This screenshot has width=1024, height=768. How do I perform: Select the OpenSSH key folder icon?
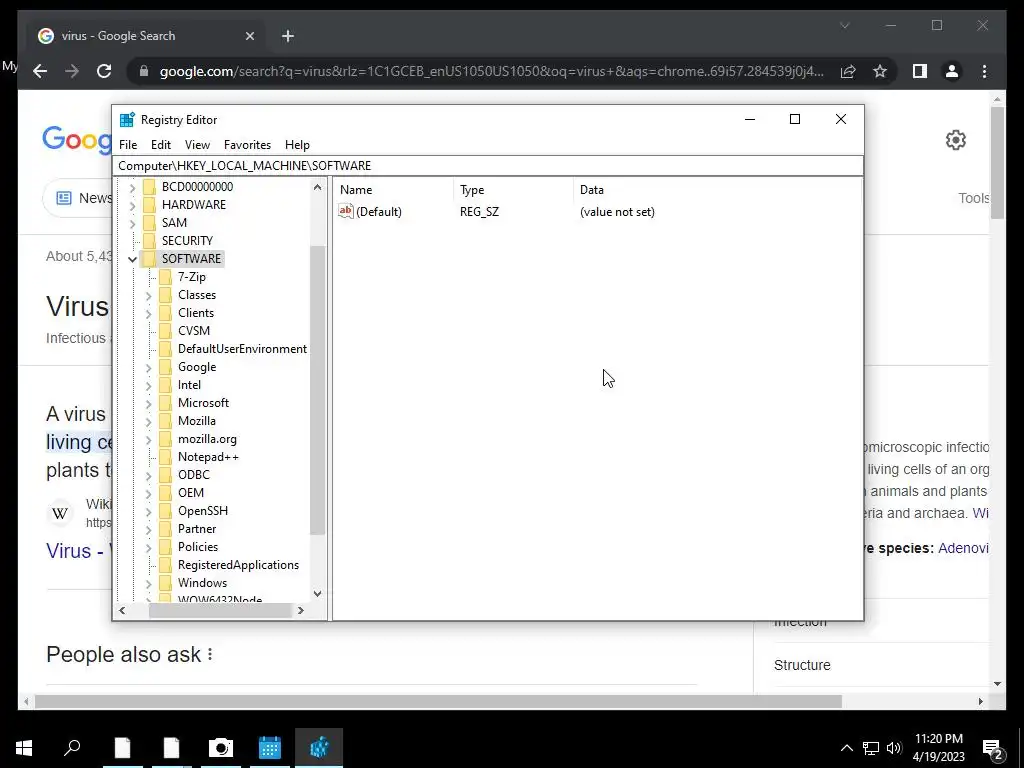(165, 511)
